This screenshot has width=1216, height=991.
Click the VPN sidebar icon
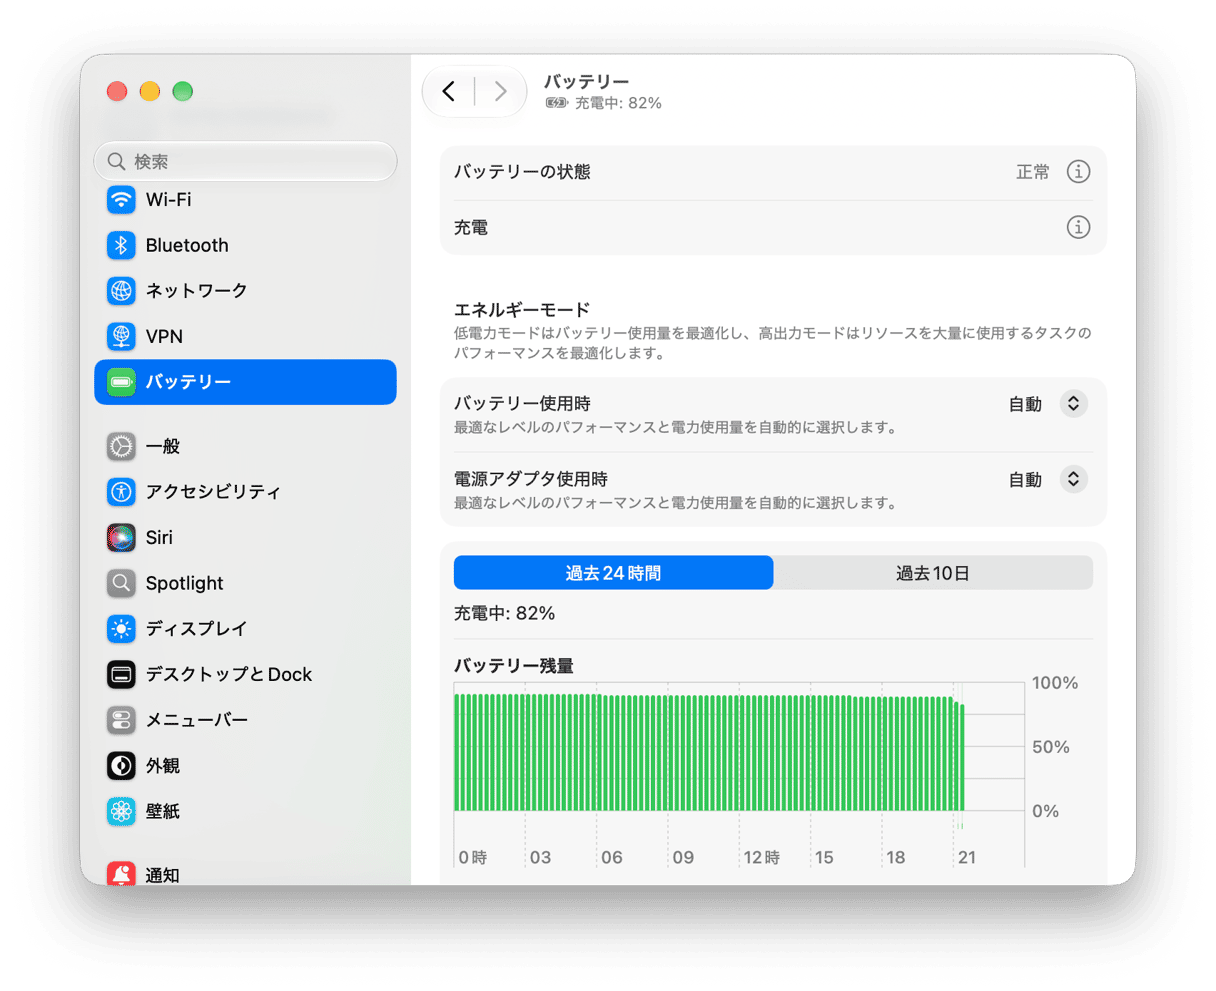click(x=121, y=336)
